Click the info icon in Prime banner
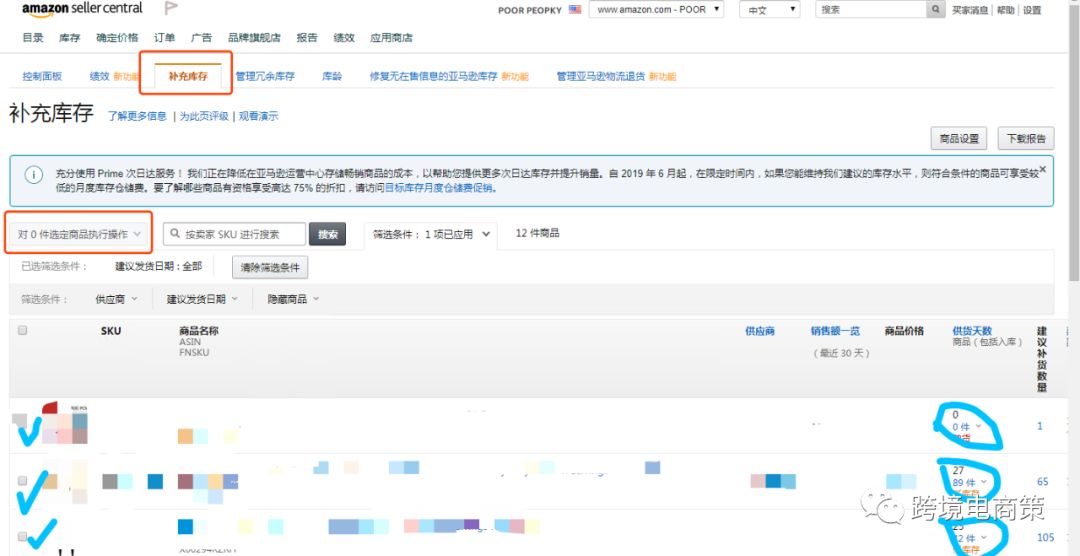Screen dimensions: 1080x556 34,175
